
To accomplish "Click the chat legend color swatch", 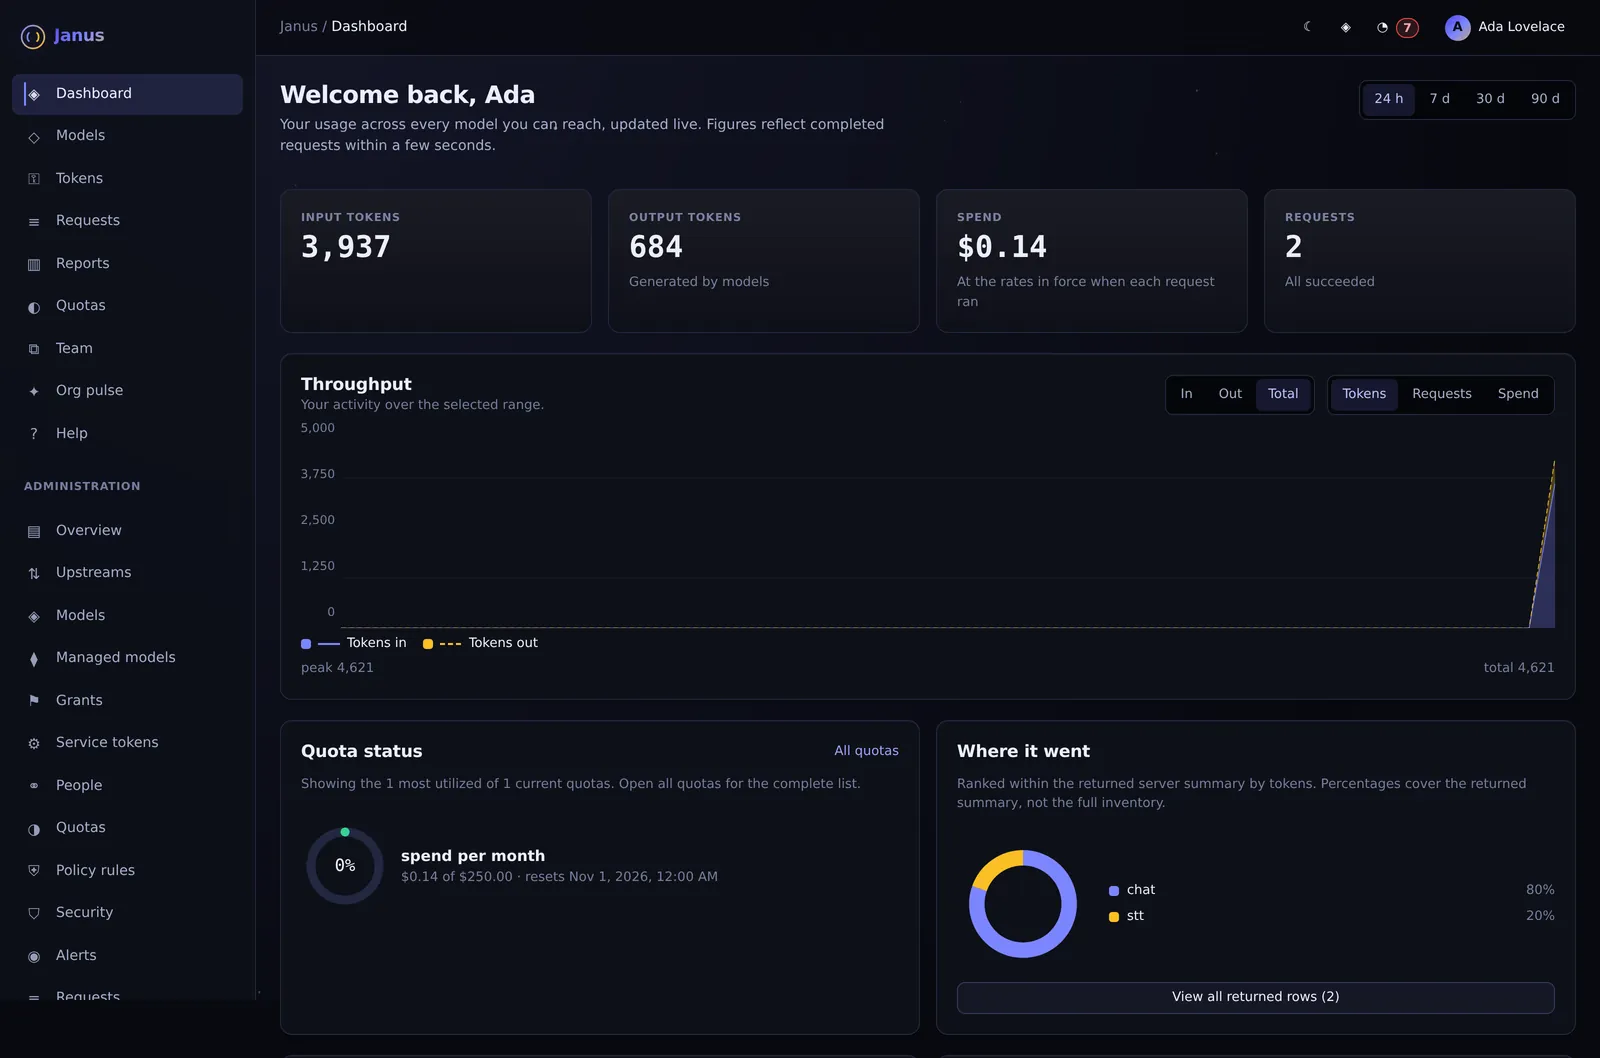I will (1114, 891).
